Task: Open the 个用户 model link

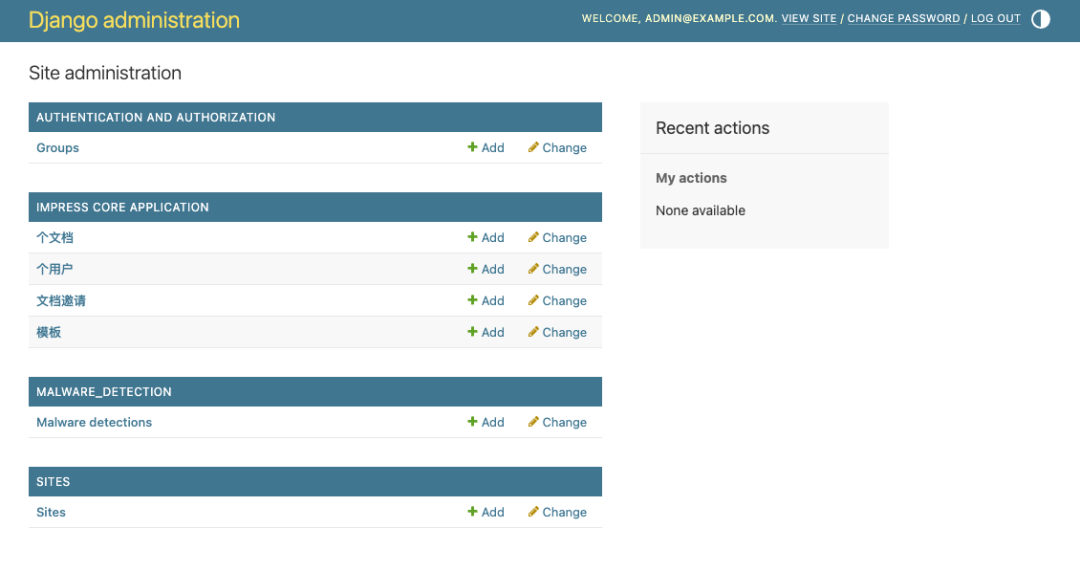Action: point(54,269)
